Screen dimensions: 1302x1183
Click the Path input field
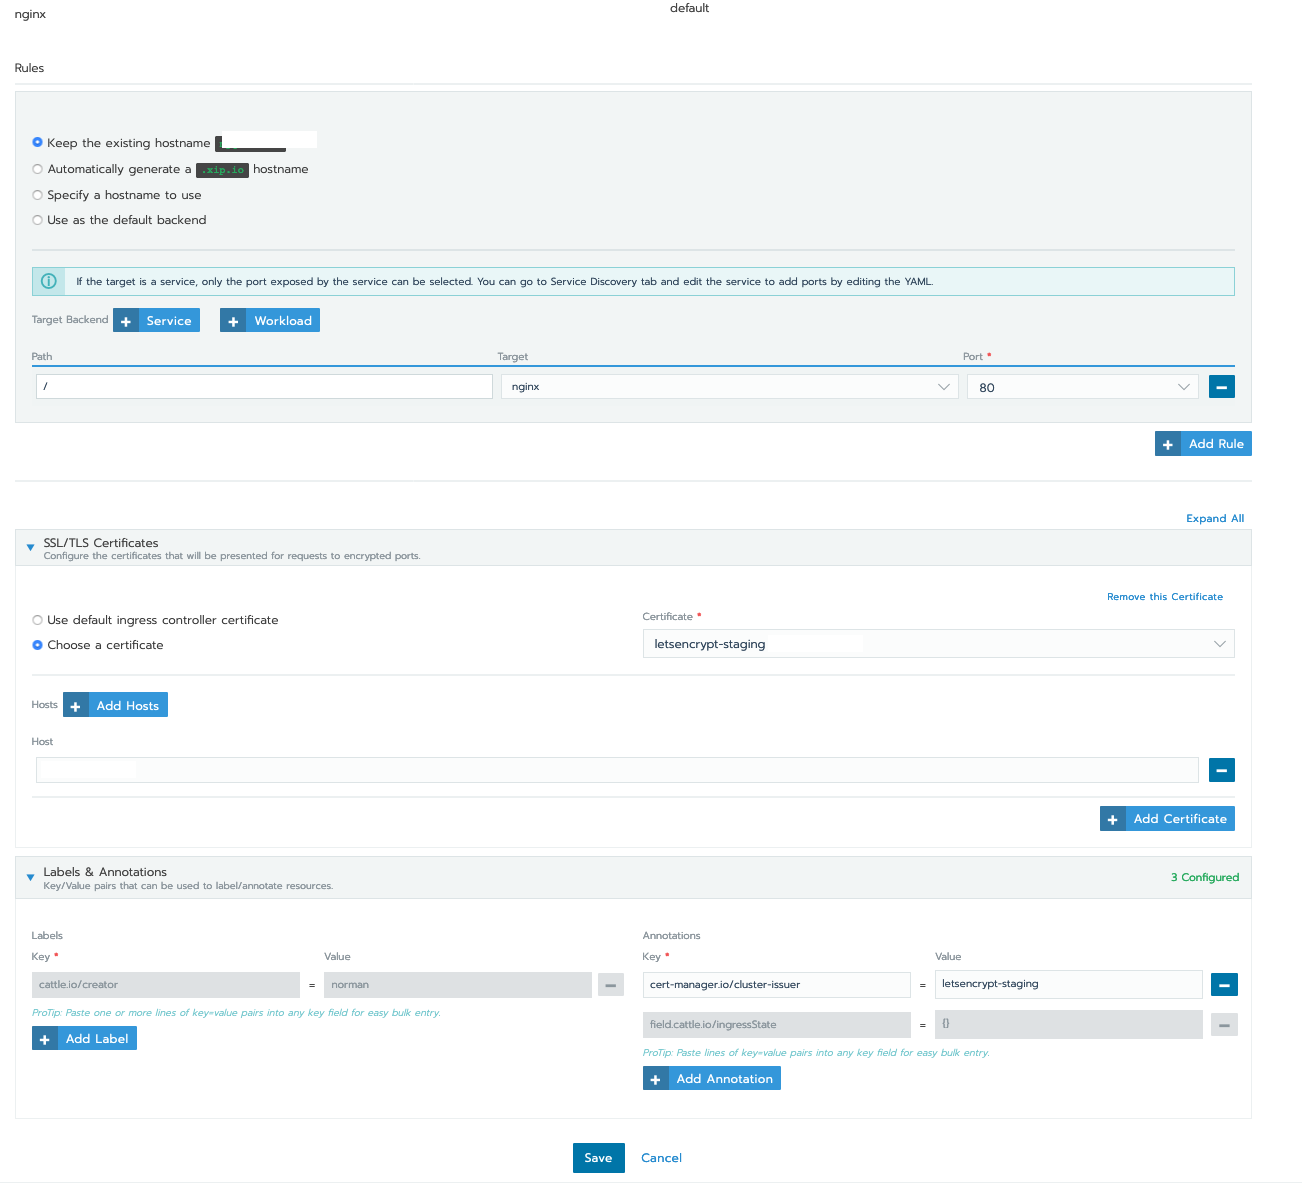click(x=264, y=387)
